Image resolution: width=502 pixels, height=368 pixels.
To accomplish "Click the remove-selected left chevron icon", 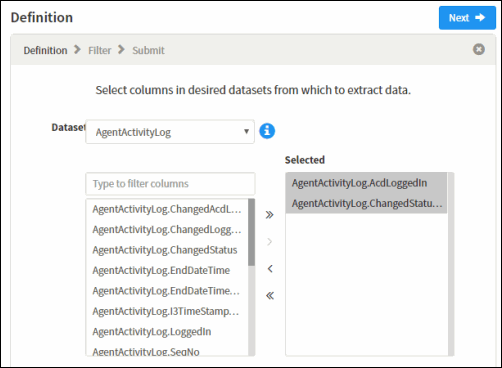I will (x=270, y=269).
